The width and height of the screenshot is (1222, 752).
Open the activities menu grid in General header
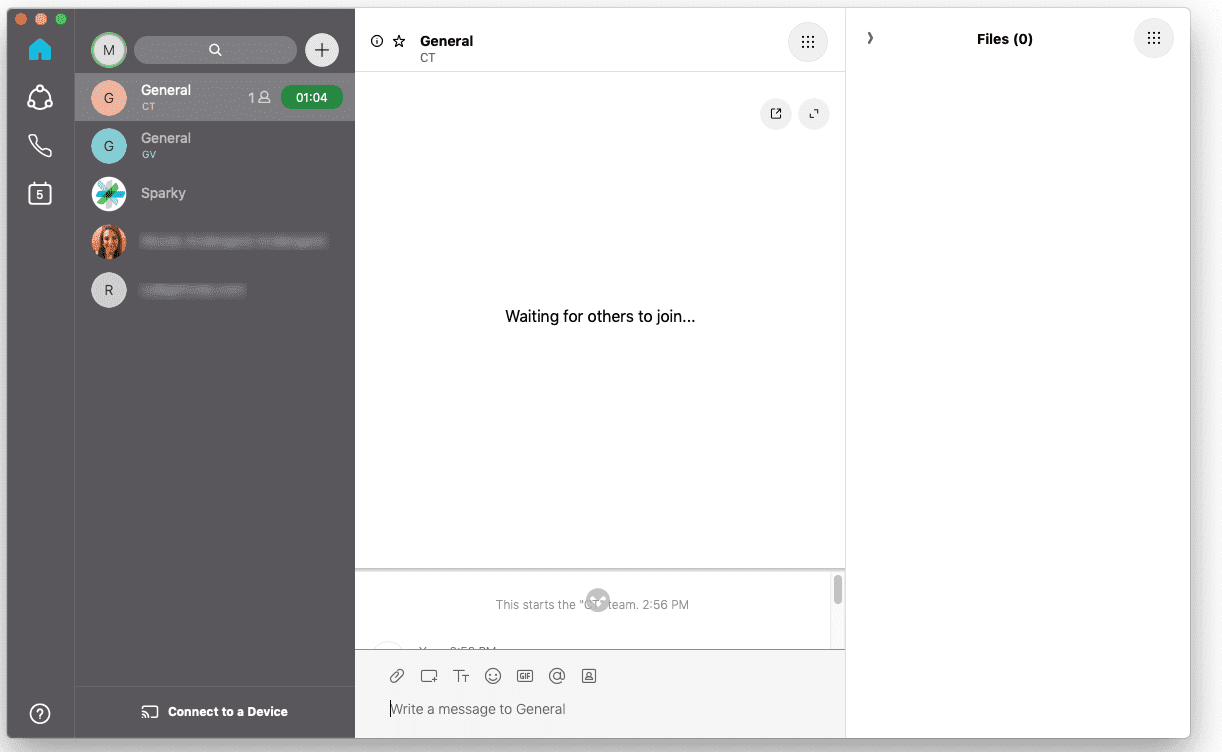pos(808,42)
